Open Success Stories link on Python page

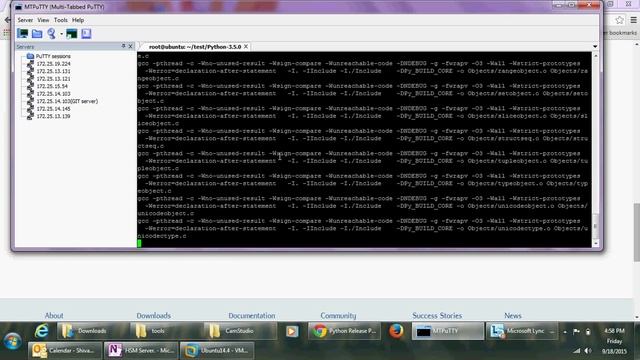coord(437,316)
